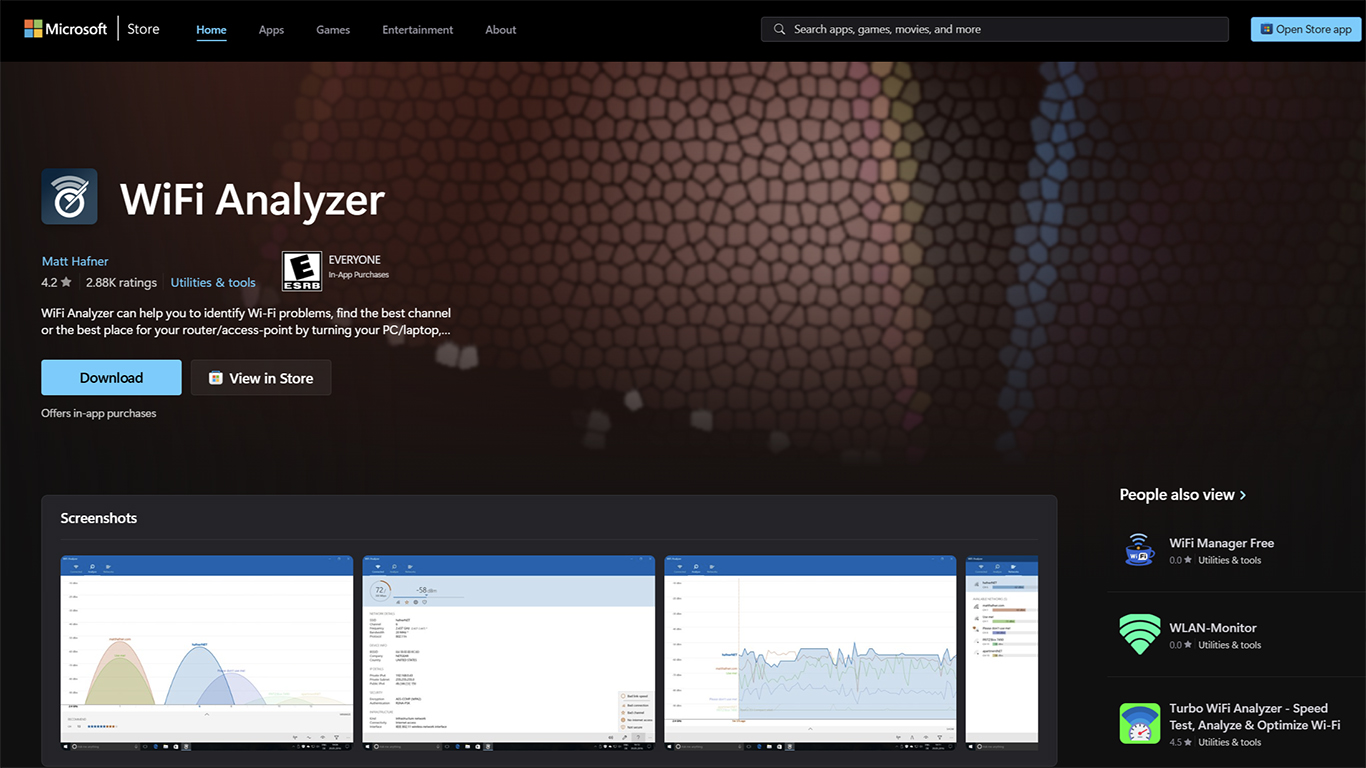This screenshot has width=1366, height=768.
Task: Click the Turbo WiFi Analyzer app icon
Action: [1140, 724]
